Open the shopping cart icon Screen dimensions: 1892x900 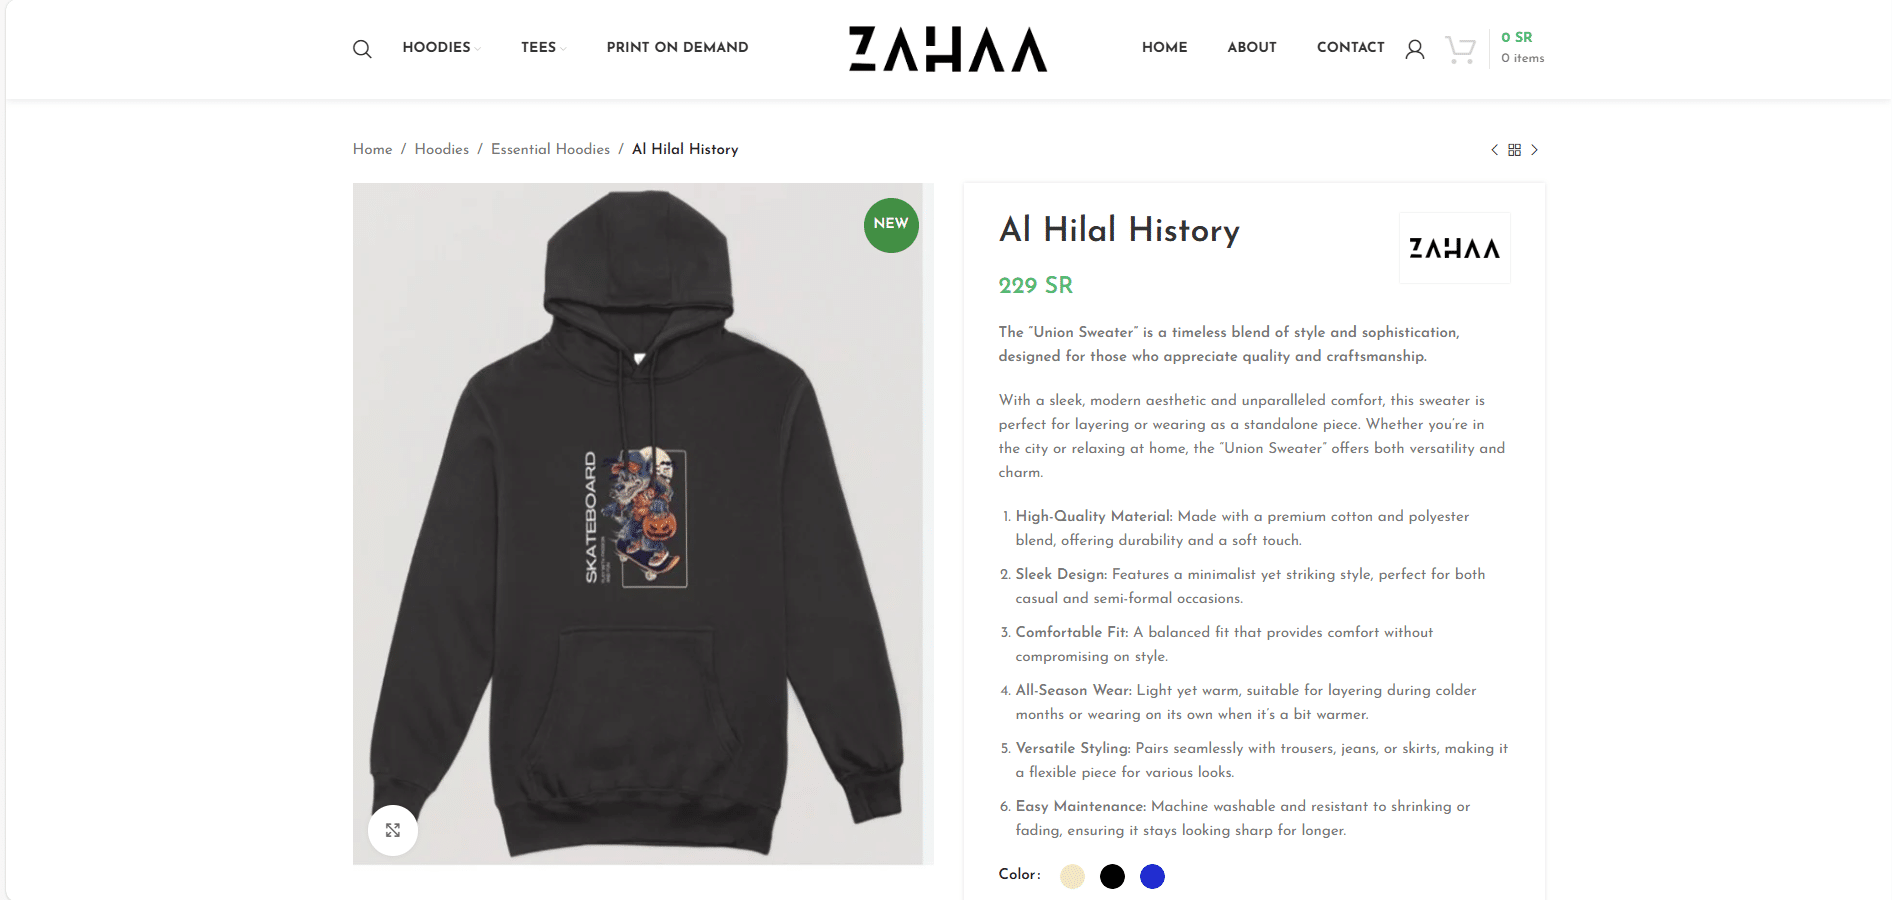point(1461,49)
